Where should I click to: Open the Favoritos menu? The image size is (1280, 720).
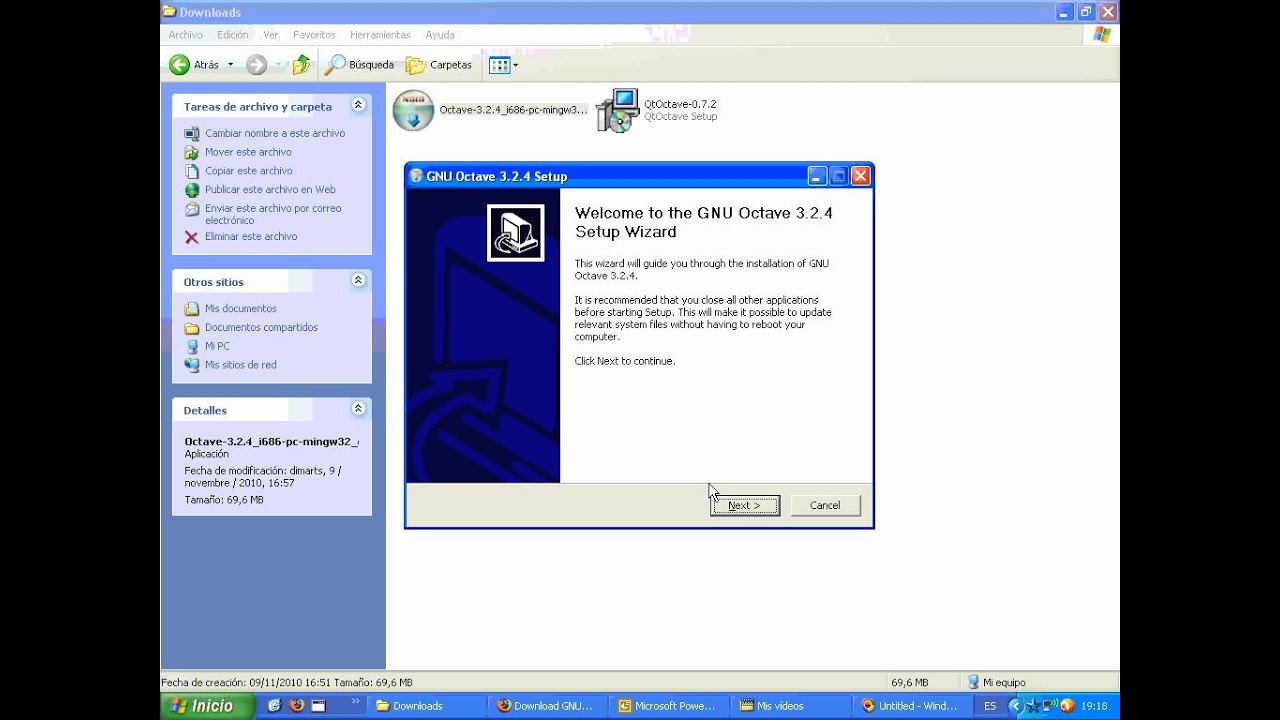click(x=314, y=34)
